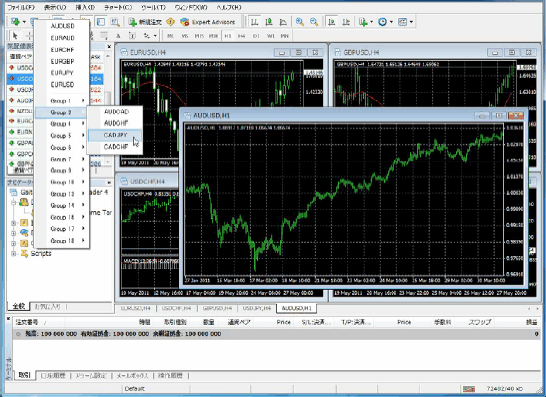
Task: Open the new chart dropdown arrow
Action: 24,22
